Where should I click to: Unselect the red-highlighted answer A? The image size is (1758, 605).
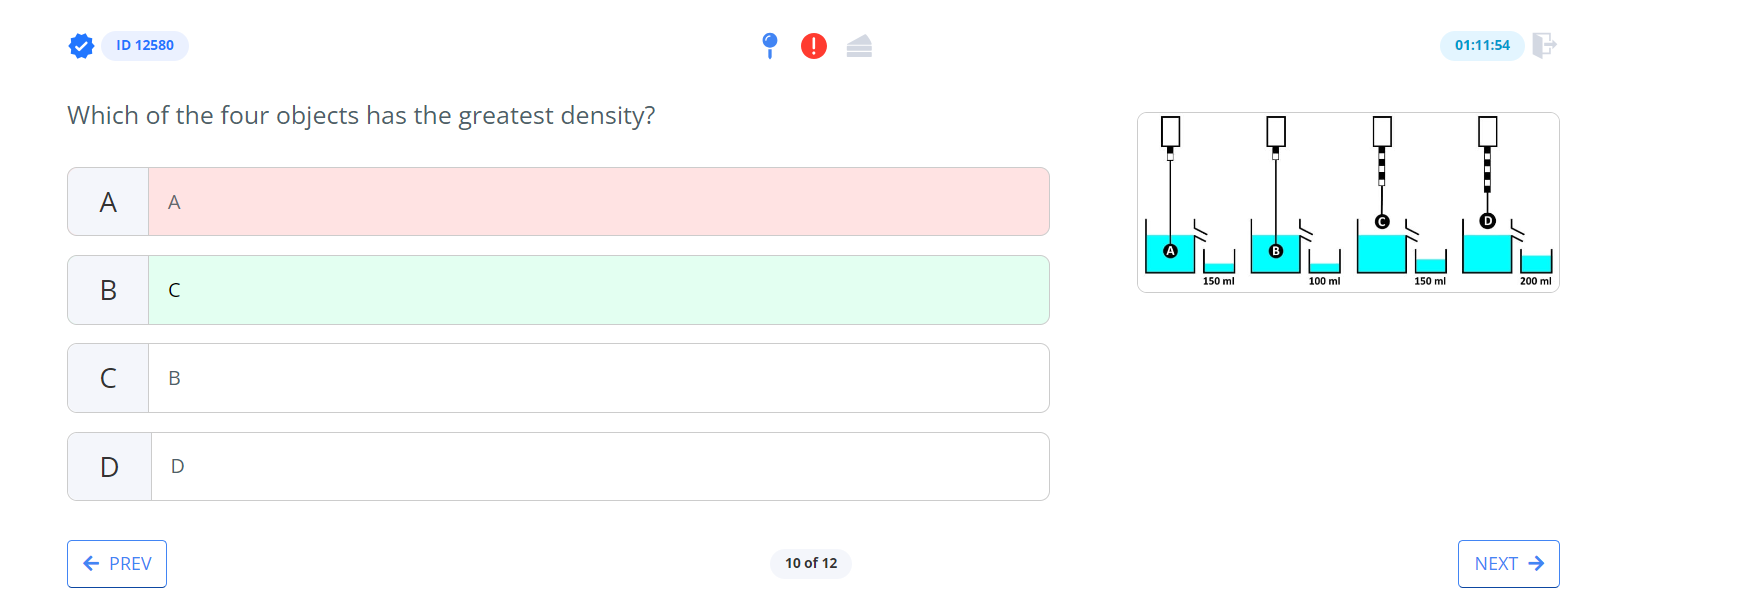(x=558, y=201)
